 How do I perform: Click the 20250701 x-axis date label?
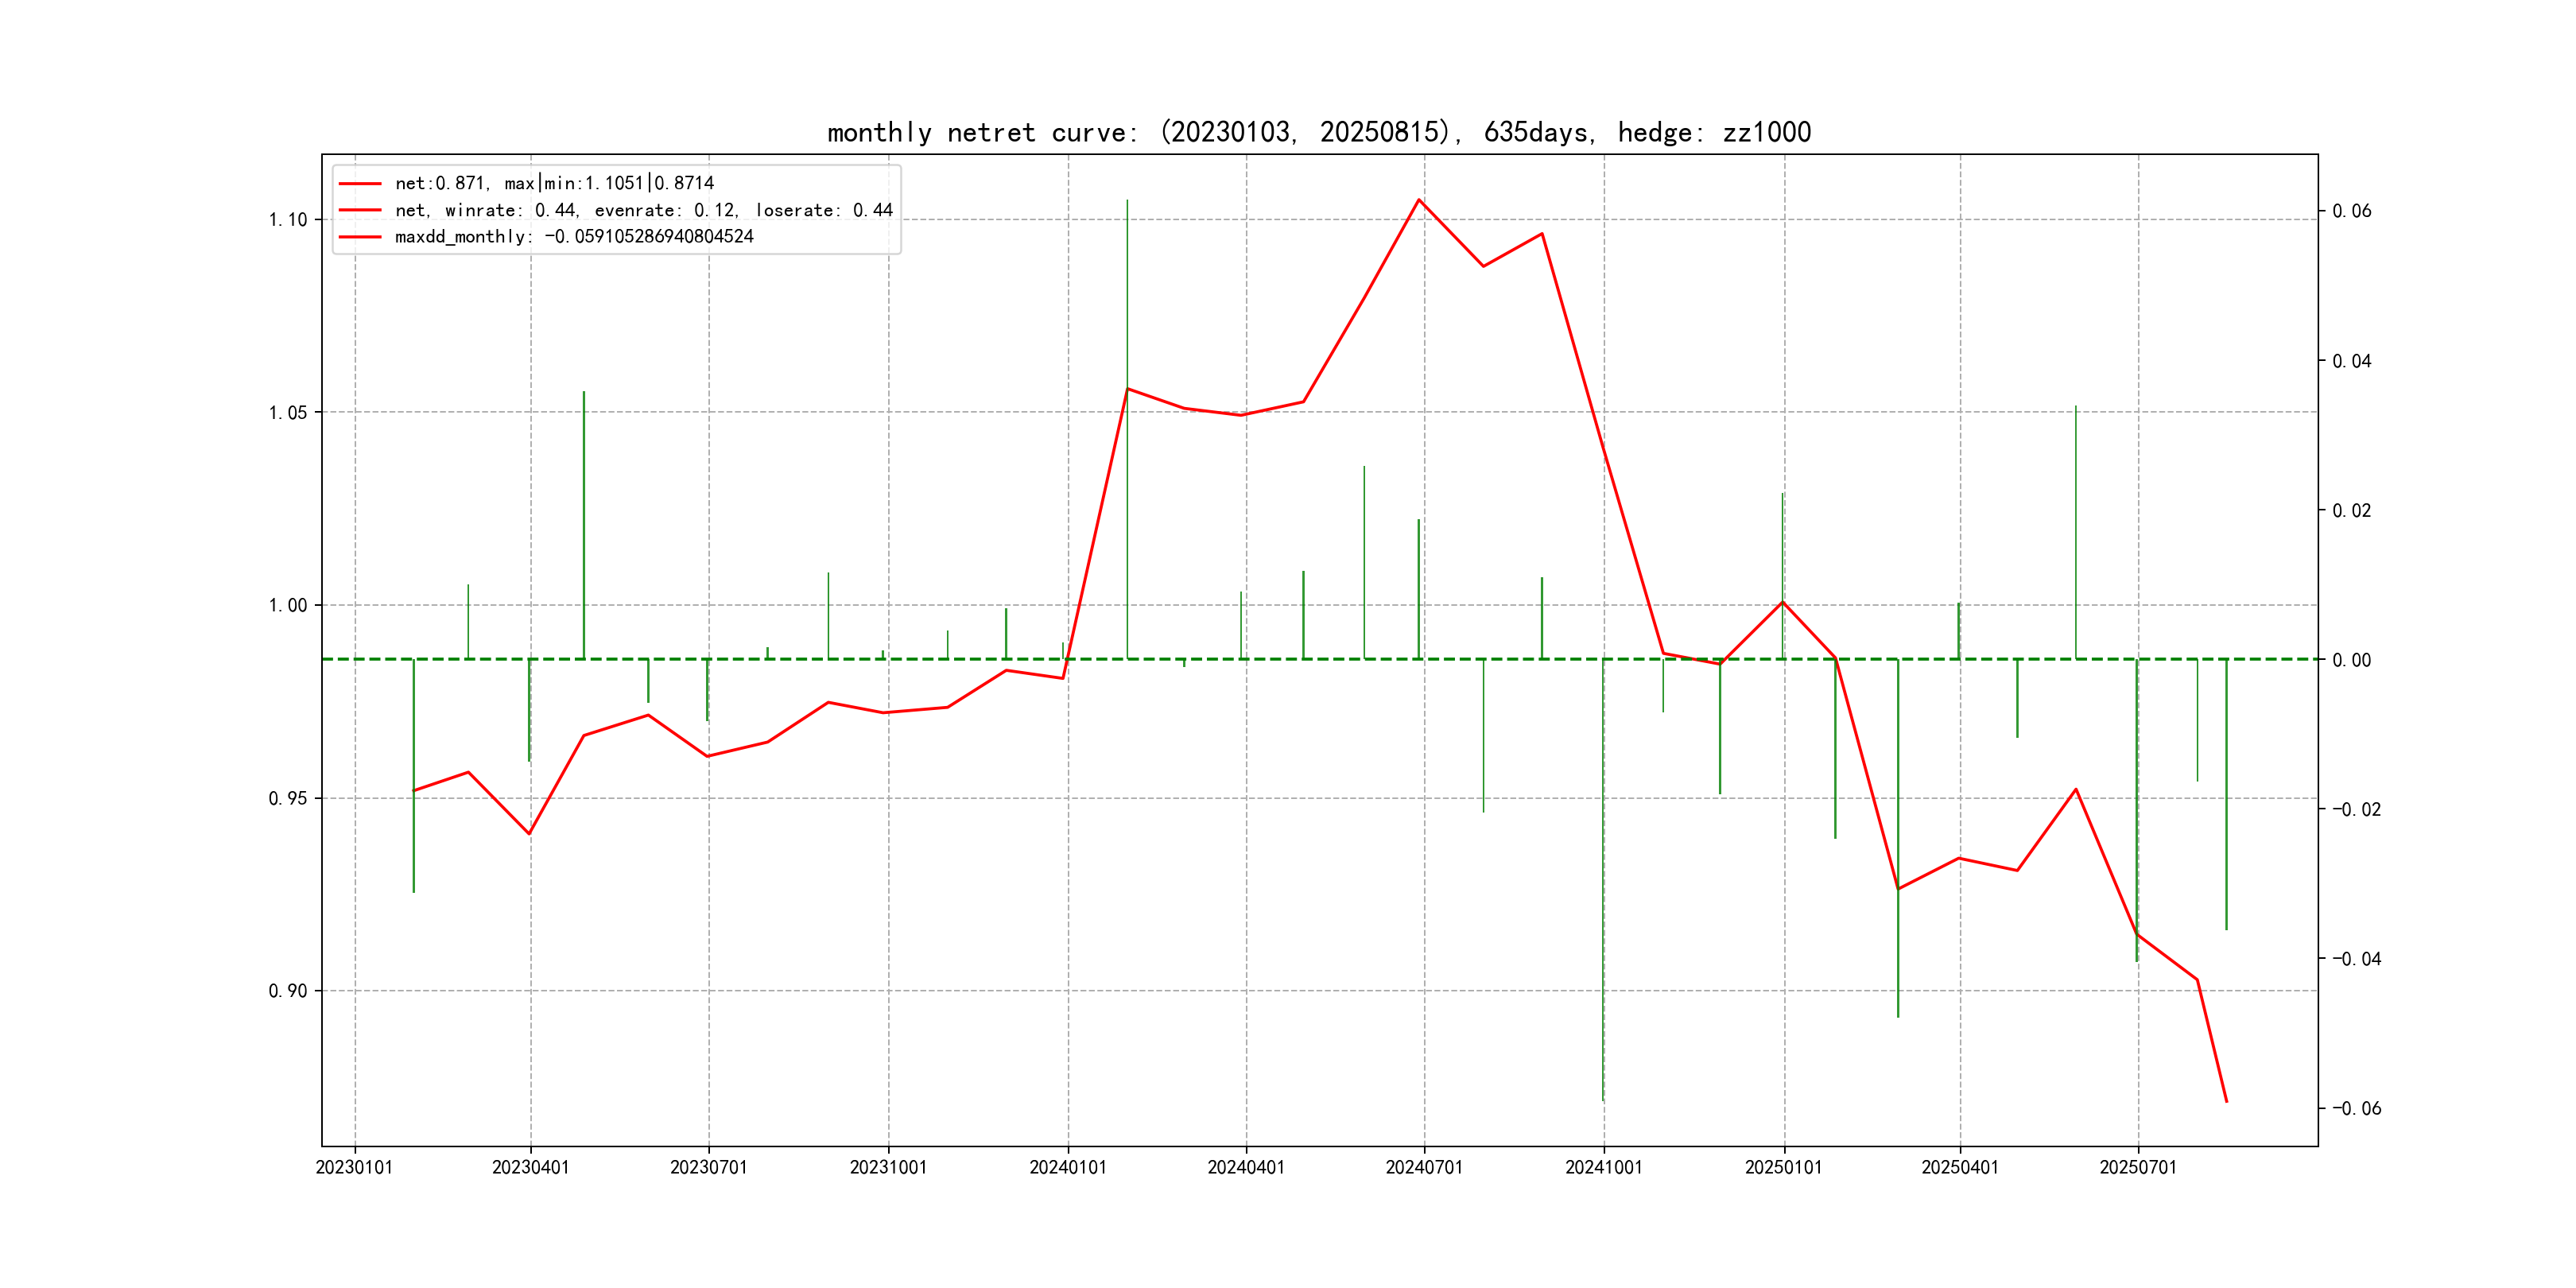click(x=2138, y=1167)
